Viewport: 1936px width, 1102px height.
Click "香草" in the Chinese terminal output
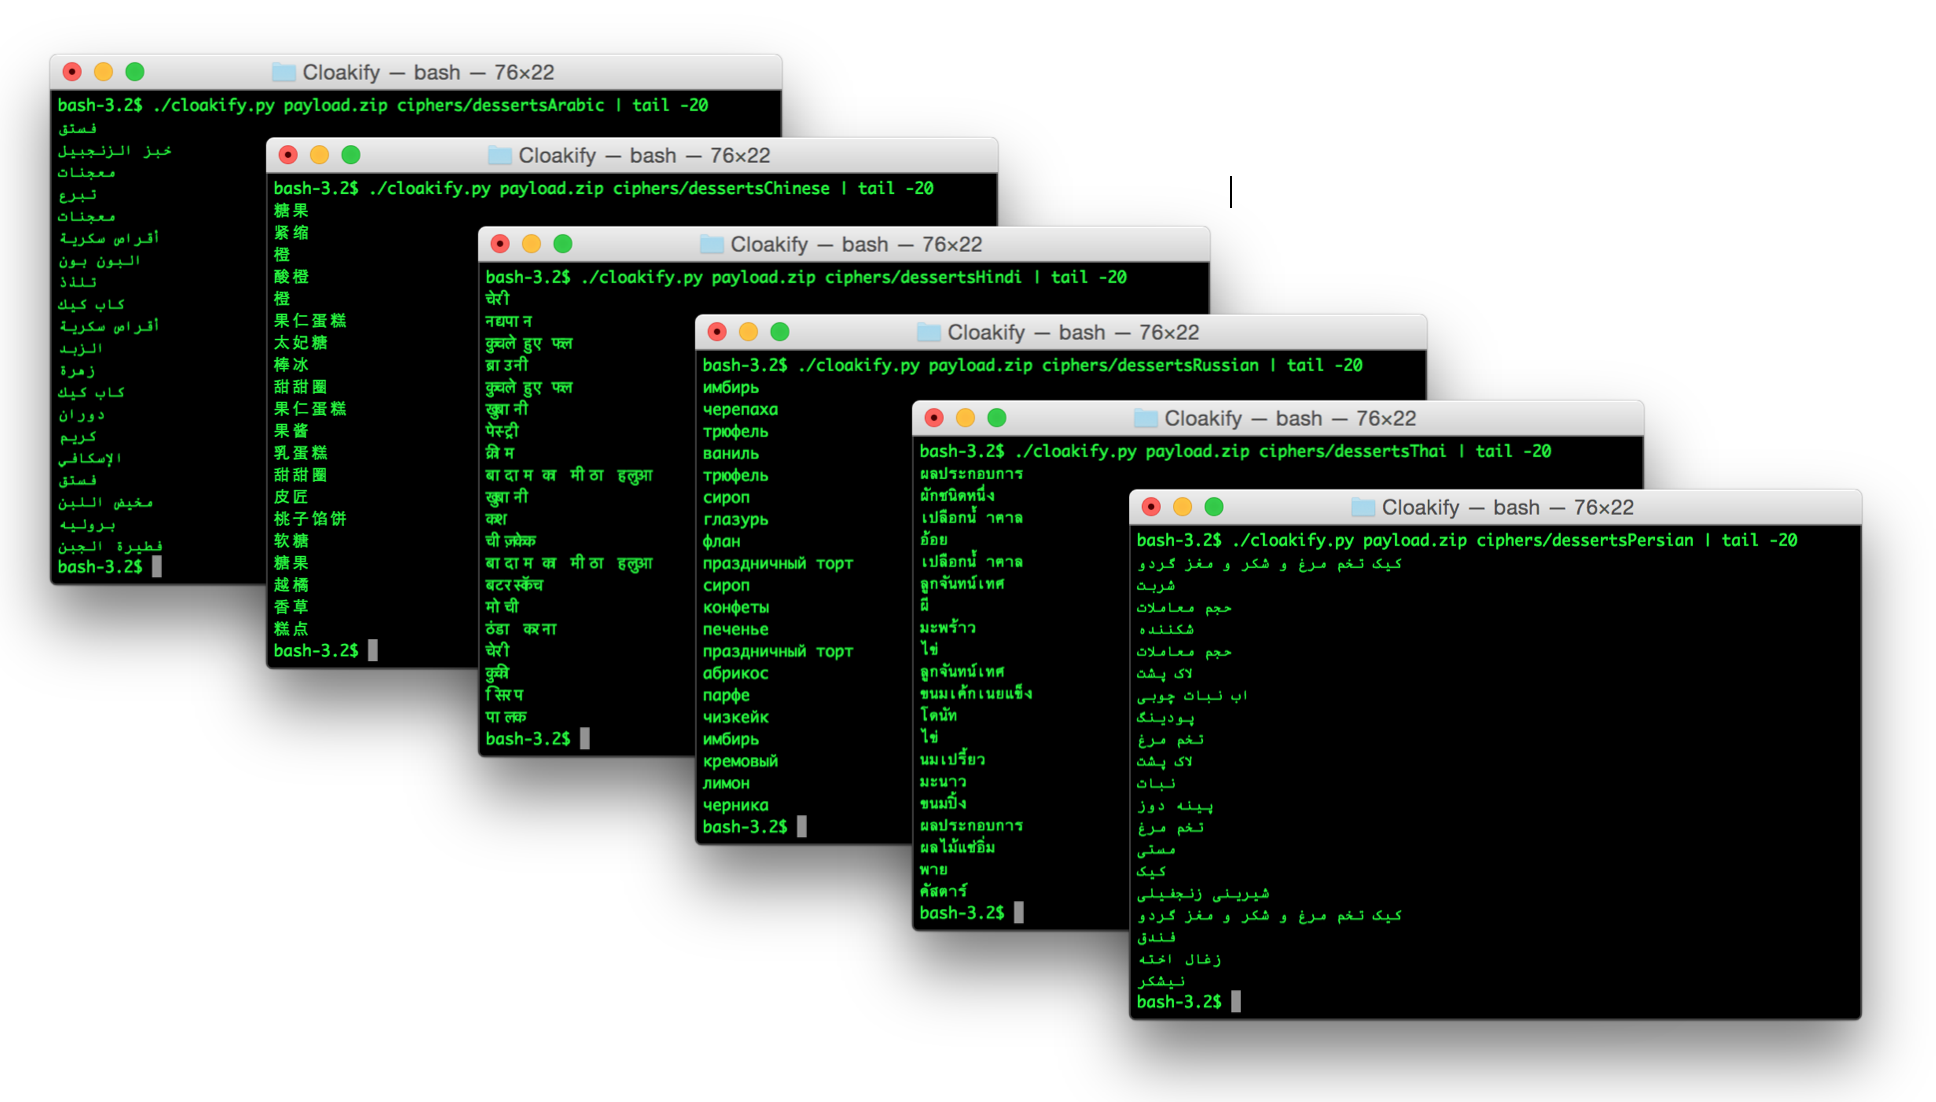tap(291, 606)
